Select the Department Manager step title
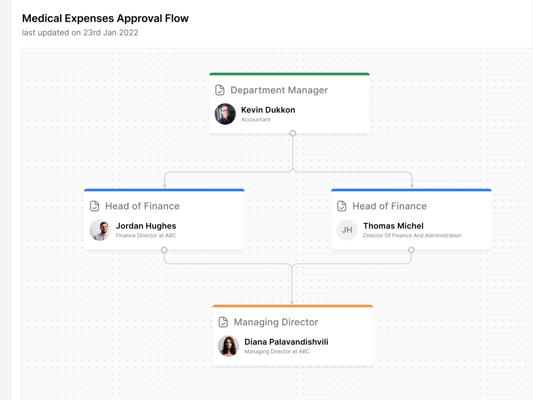This screenshot has width=533, height=400. [x=279, y=90]
